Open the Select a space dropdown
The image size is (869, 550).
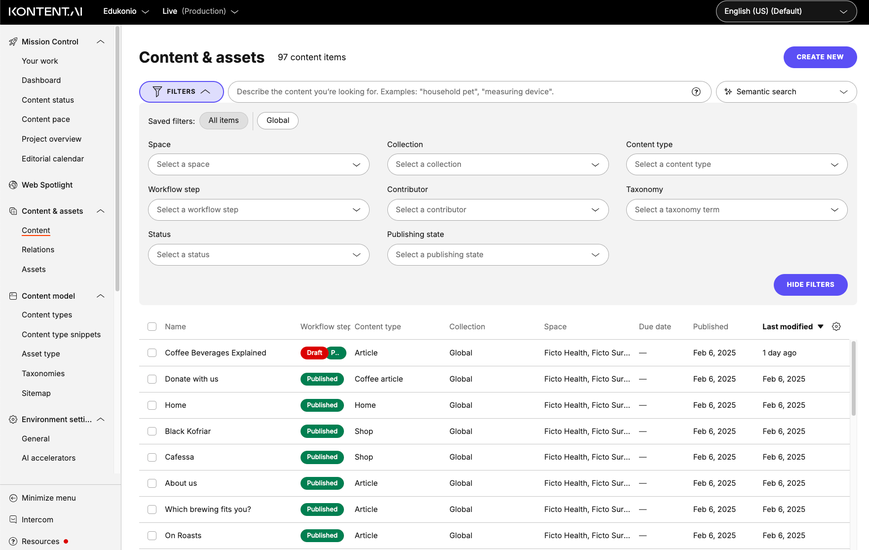click(258, 165)
